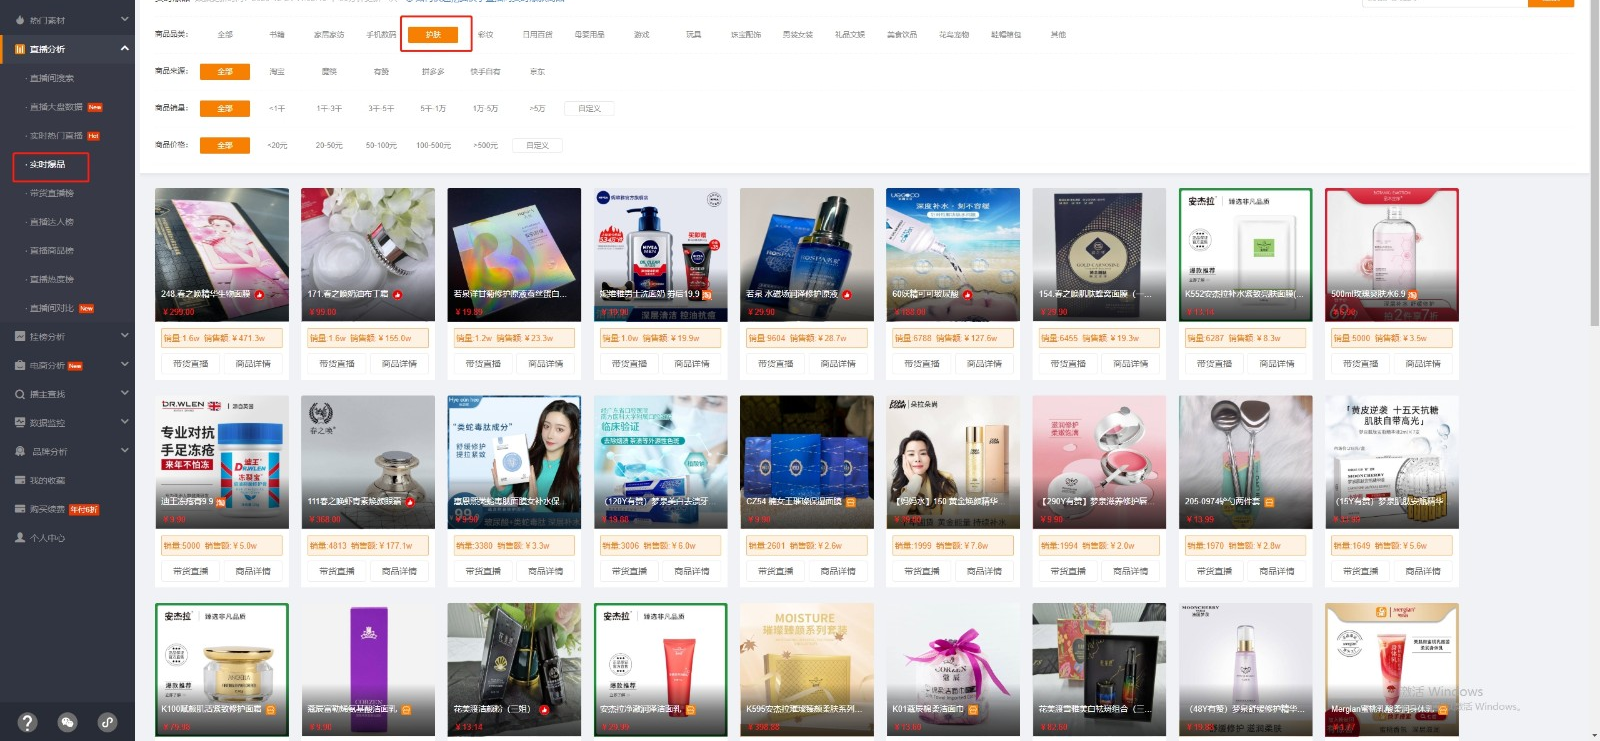
Task: Filter product source by 拼多多
Action: coord(433,71)
